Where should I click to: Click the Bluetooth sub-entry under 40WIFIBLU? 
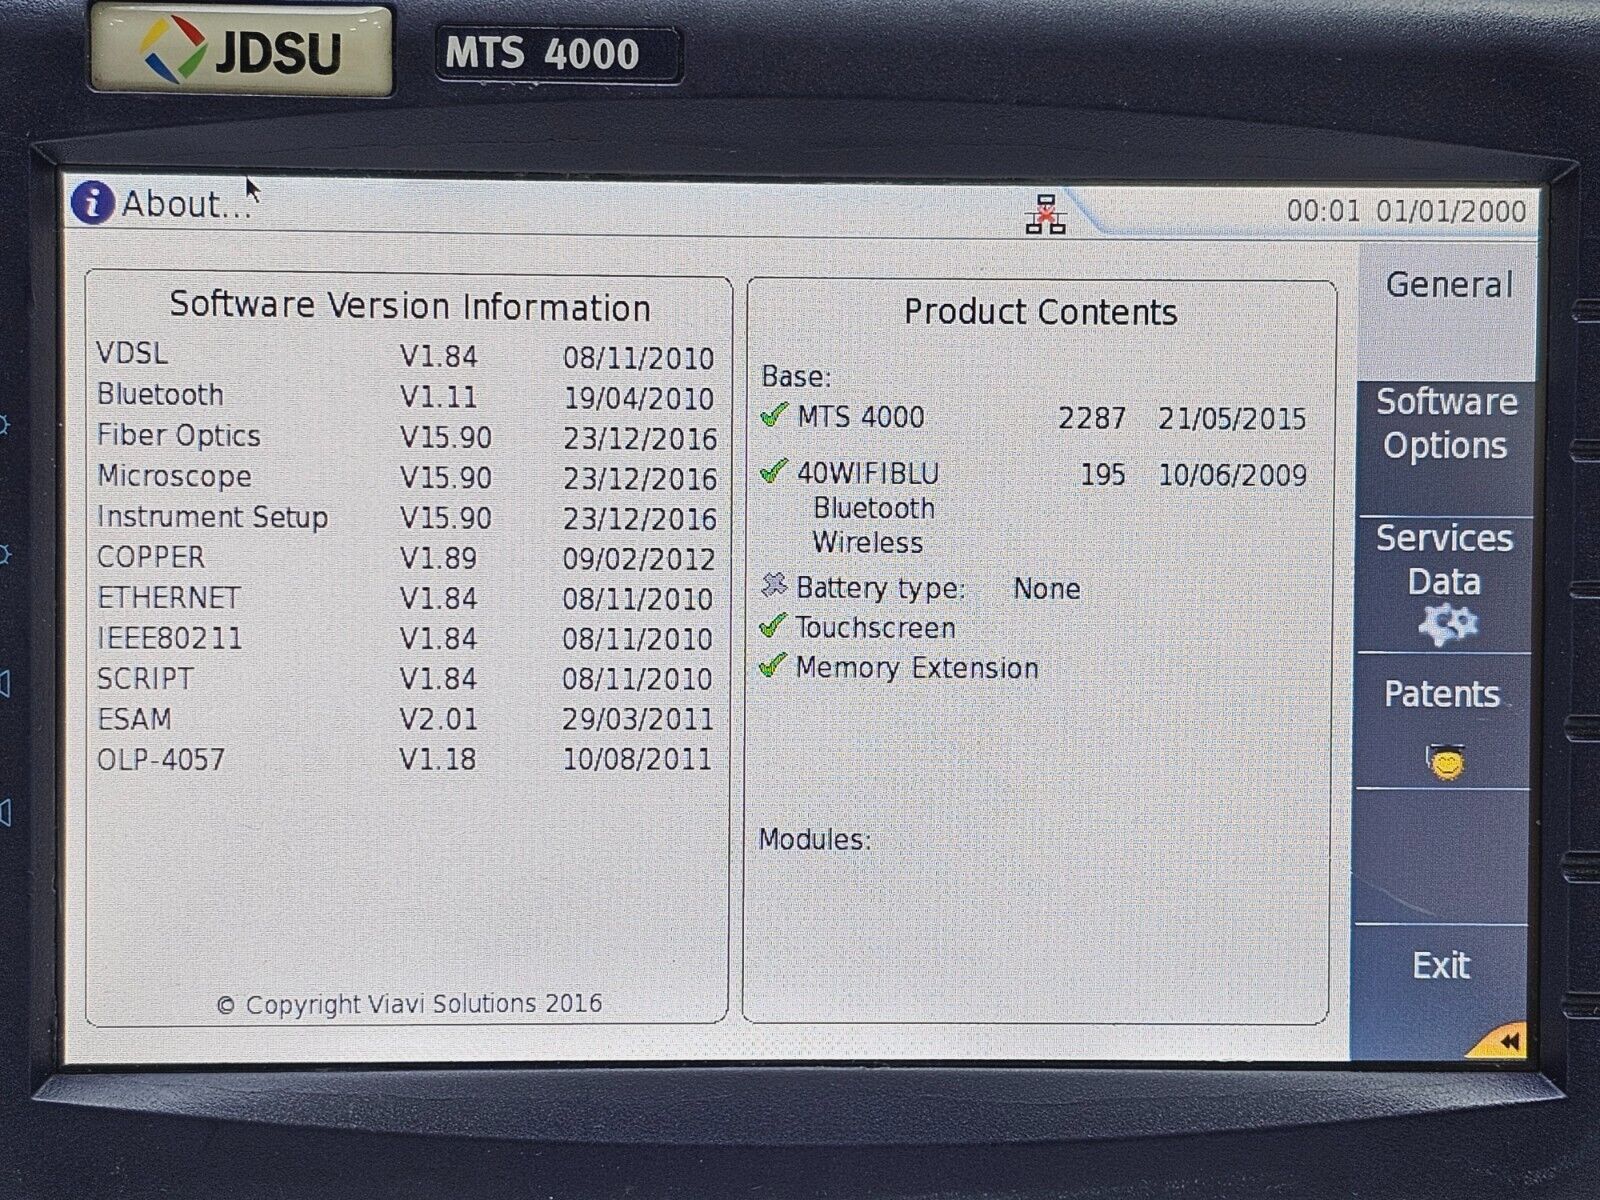click(x=874, y=508)
